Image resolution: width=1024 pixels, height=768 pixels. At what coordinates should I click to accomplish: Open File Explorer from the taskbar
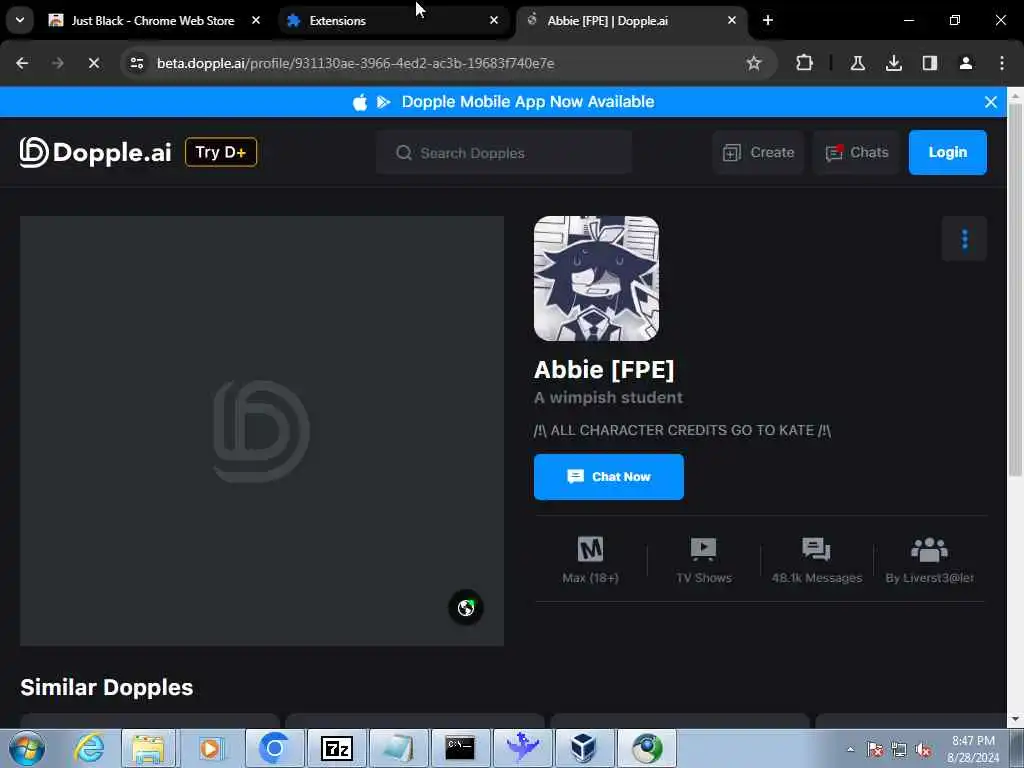pyautogui.click(x=148, y=748)
